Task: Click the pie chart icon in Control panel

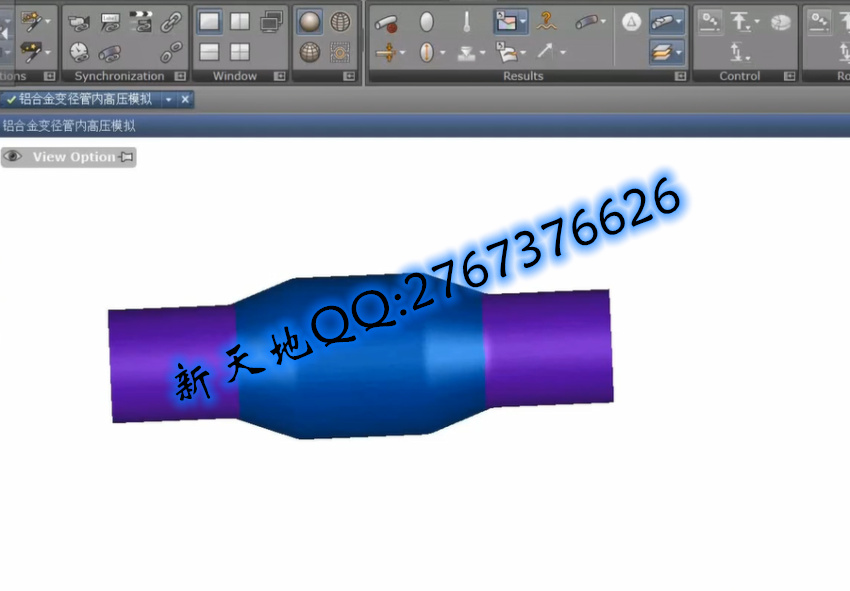Action: pyautogui.click(x=780, y=21)
